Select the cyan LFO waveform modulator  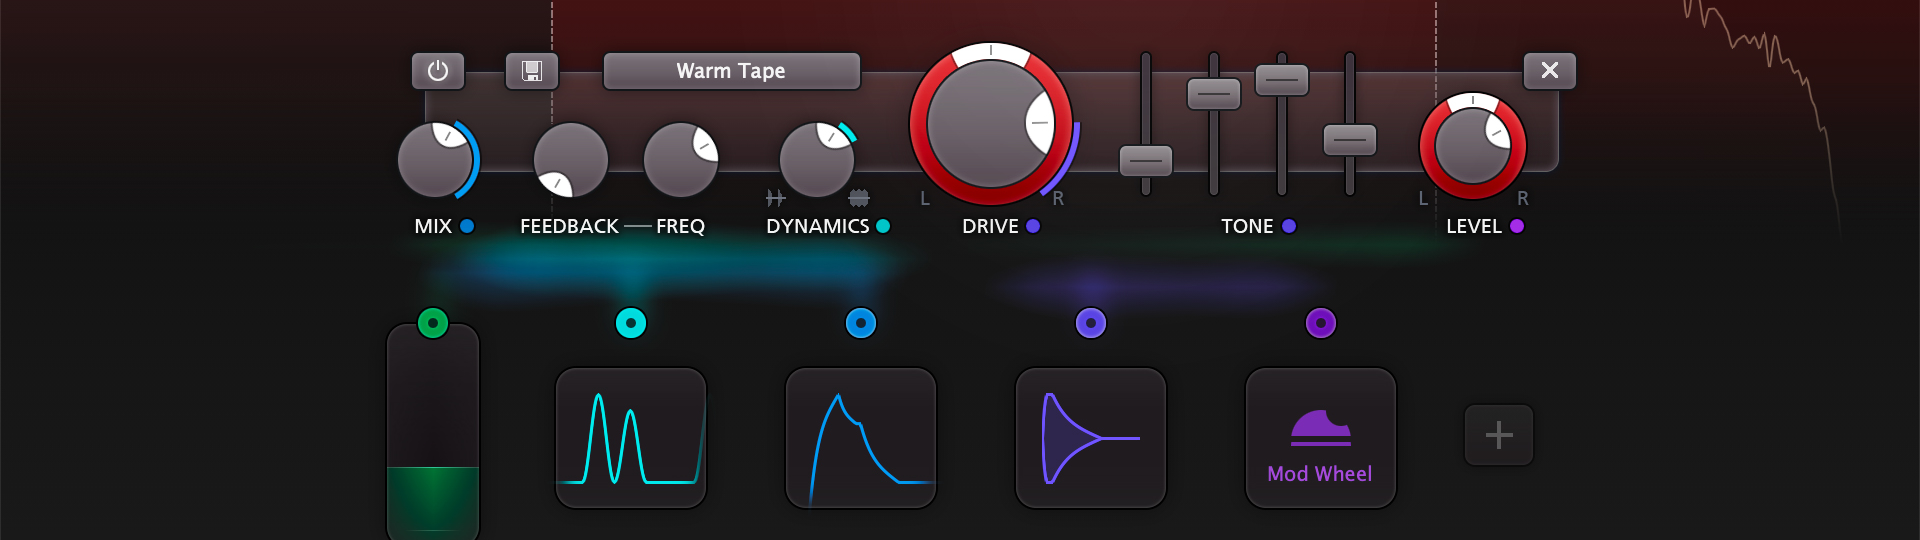point(631,438)
